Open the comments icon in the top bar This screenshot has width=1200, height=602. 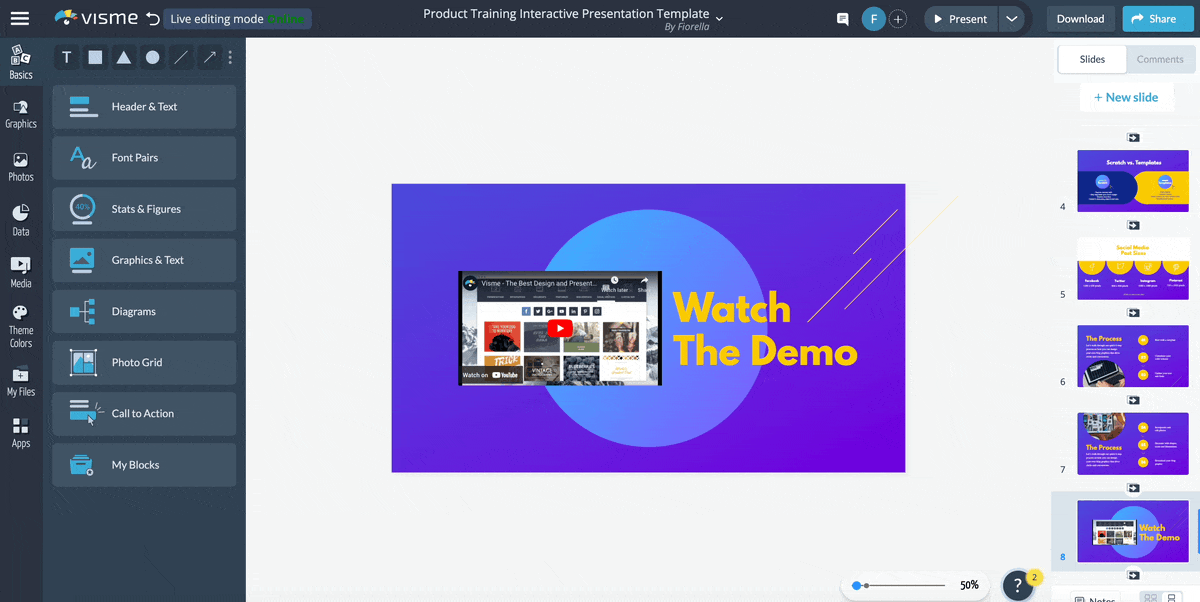tap(841, 18)
